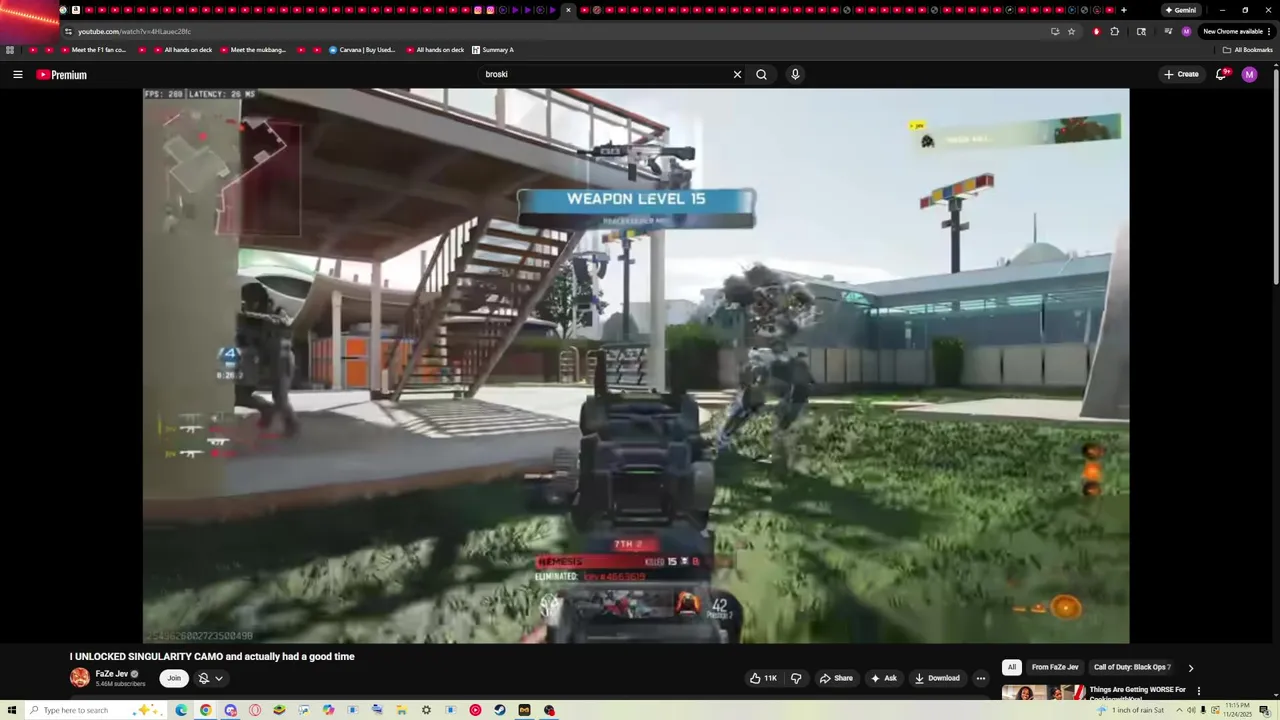Image resolution: width=1280 pixels, height=720 pixels.
Task: Share this video
Action: coord(836,678)
